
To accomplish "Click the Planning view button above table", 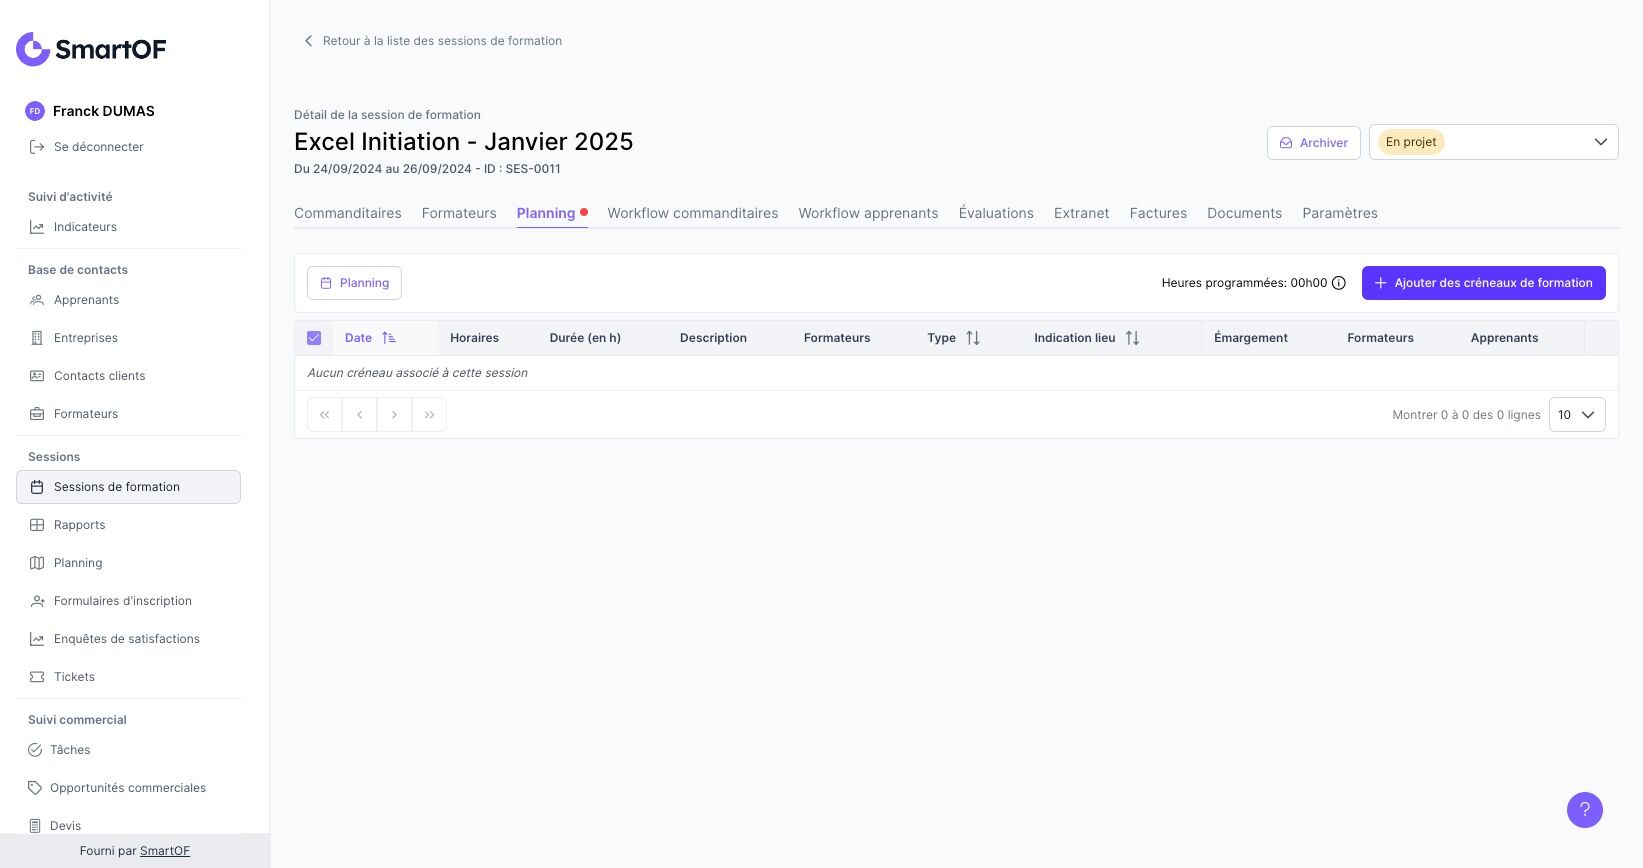I will (x=354, y=283).
